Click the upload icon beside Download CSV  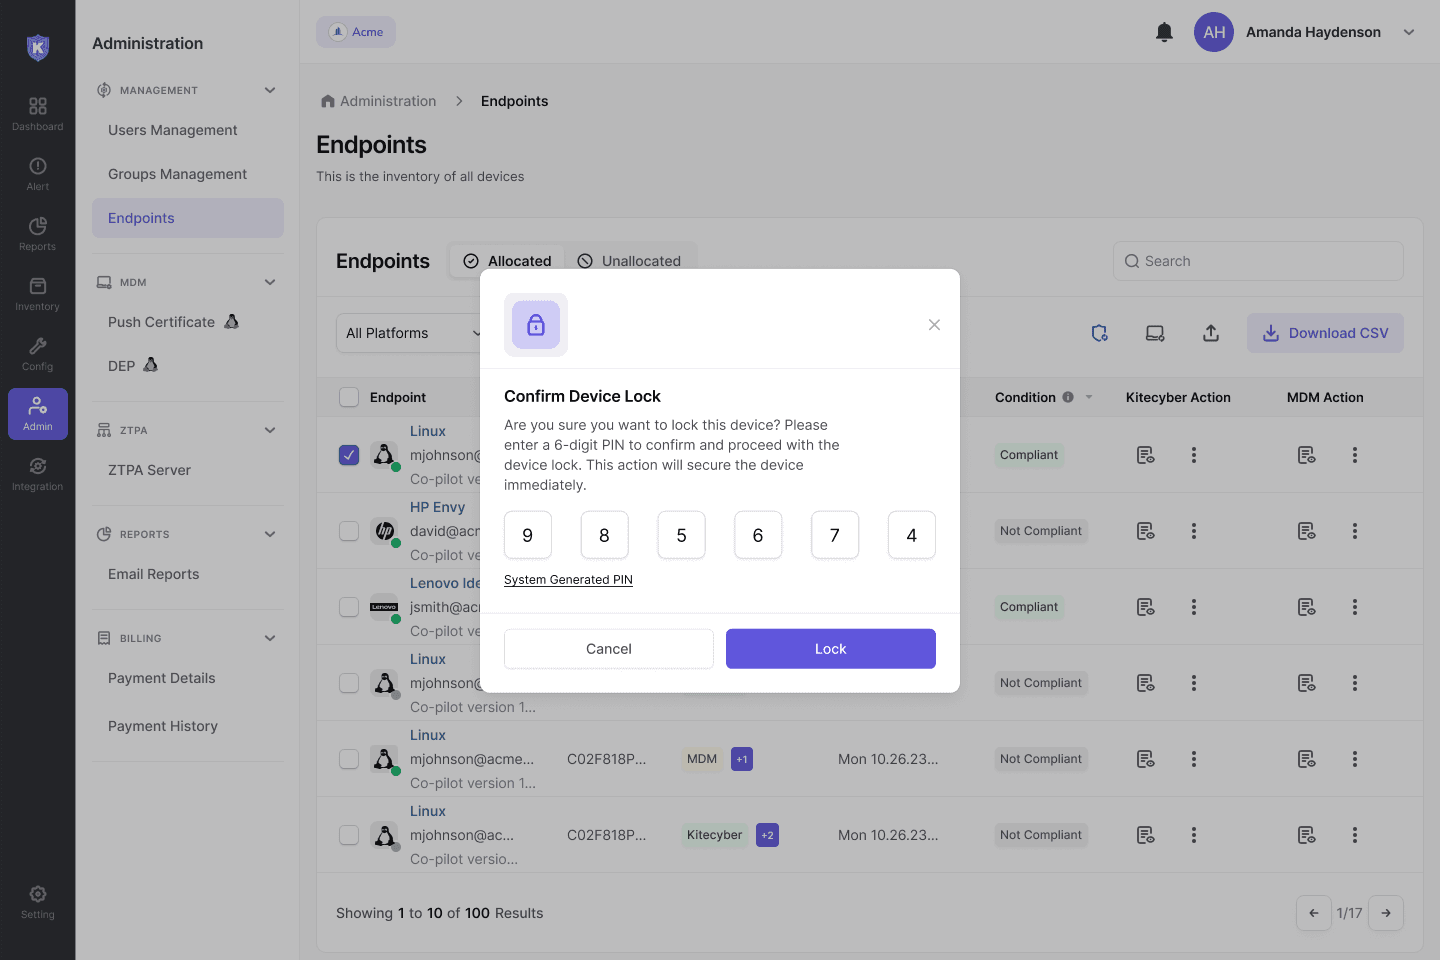coord(1210,333)
